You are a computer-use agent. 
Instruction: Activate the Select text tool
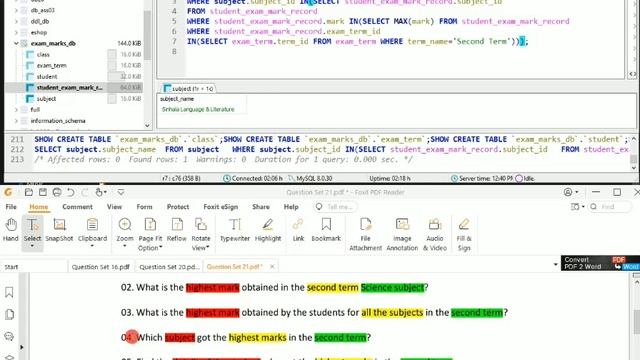[32, 230]
